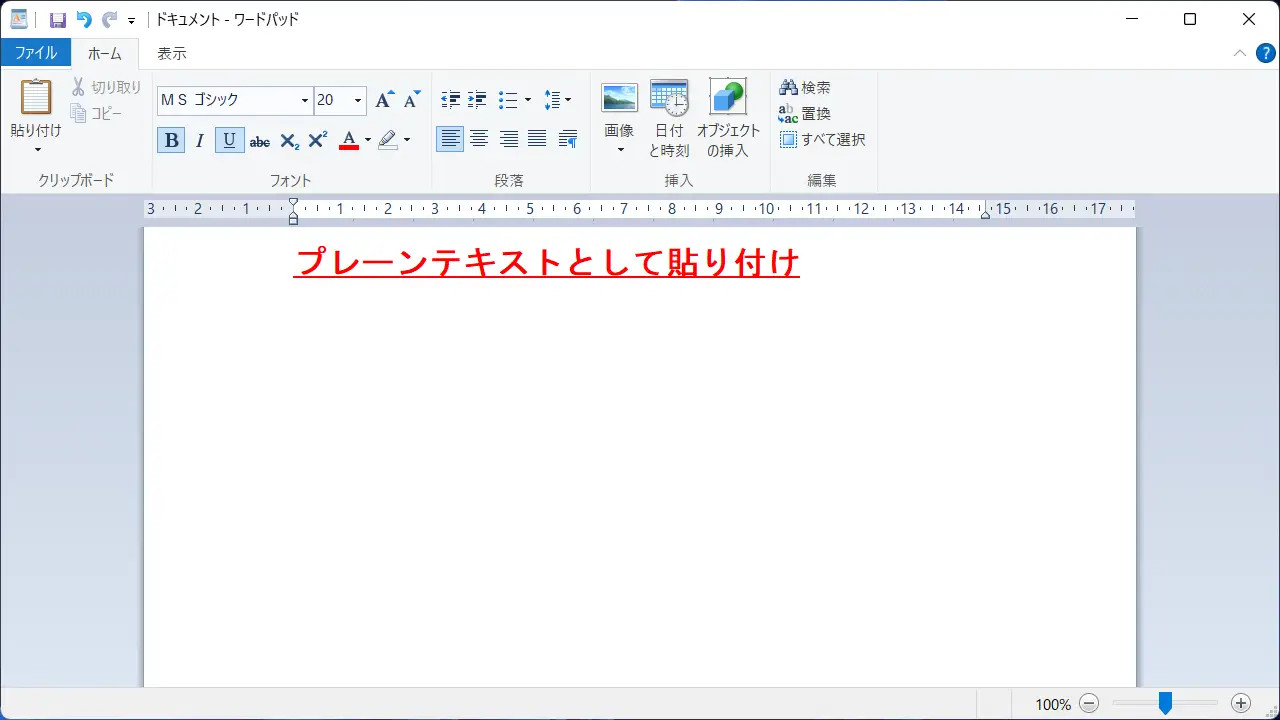
Task: Switch to the 表示 tab
Action: click(171, 53)
